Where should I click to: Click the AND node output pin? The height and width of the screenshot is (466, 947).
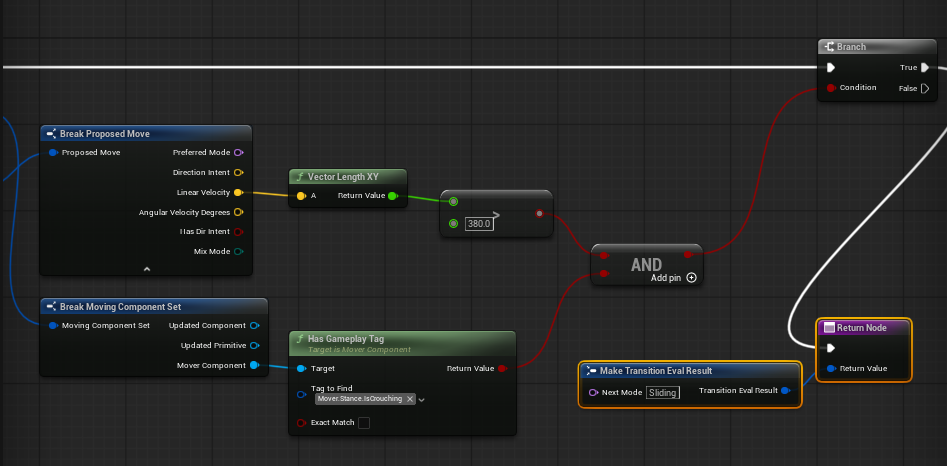[x=687, y=255]
